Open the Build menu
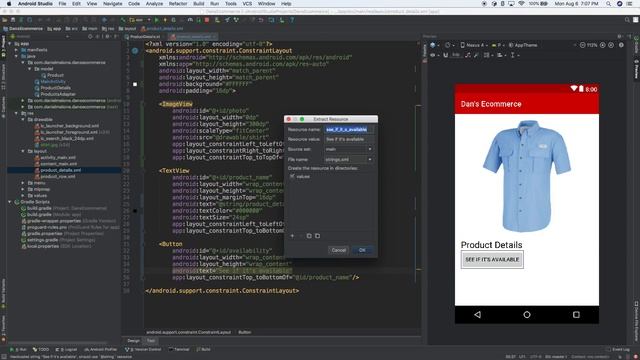Screen dimensions: 640x360 [x=199, y=4]
